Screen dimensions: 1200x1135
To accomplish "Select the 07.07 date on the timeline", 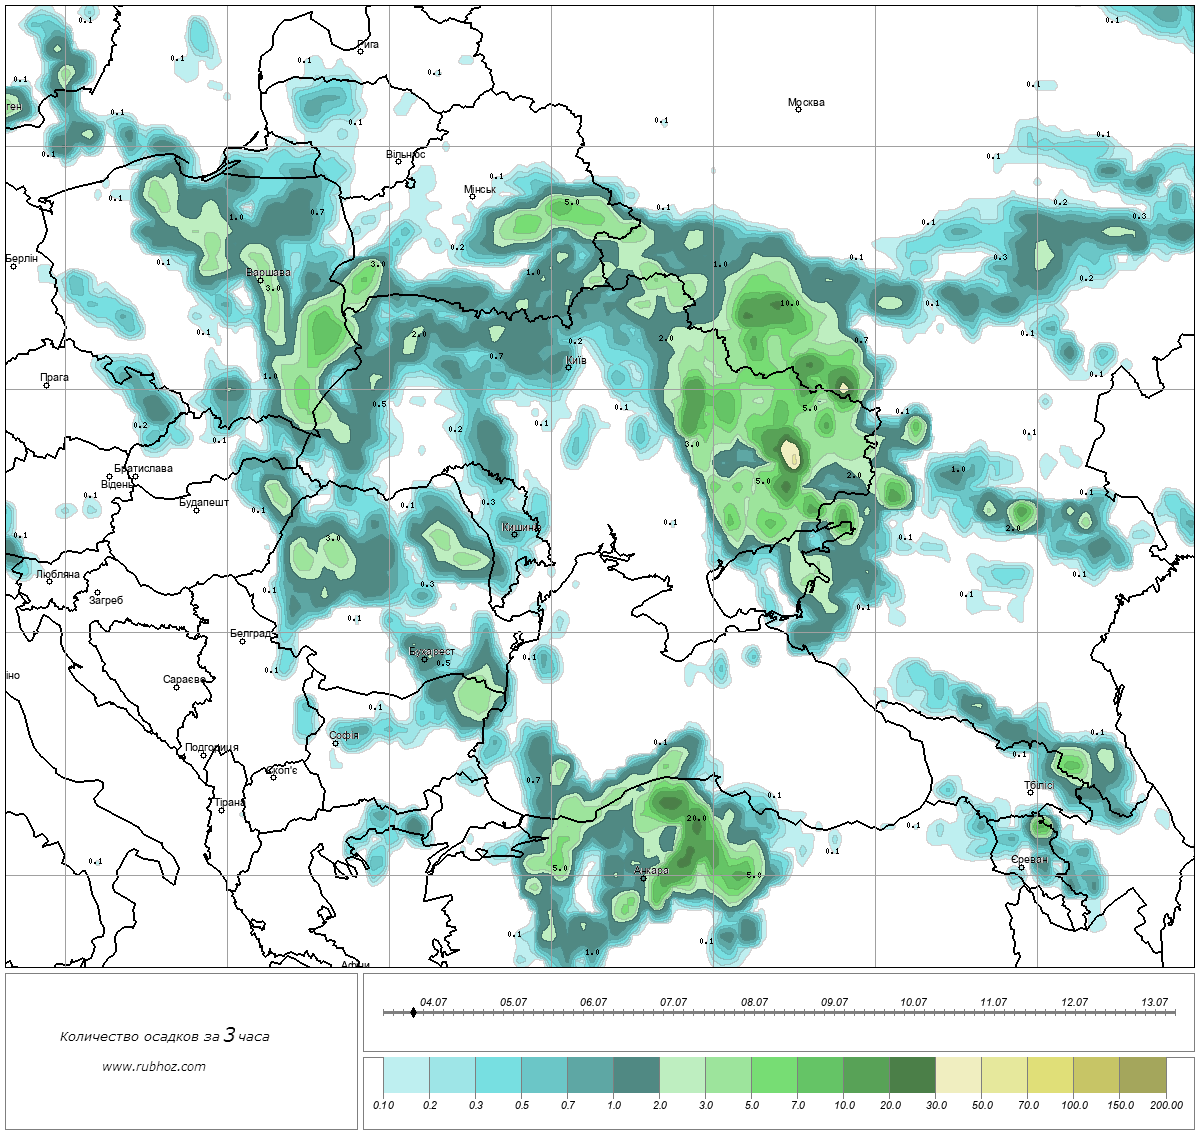I will [x=673, y=1002].
